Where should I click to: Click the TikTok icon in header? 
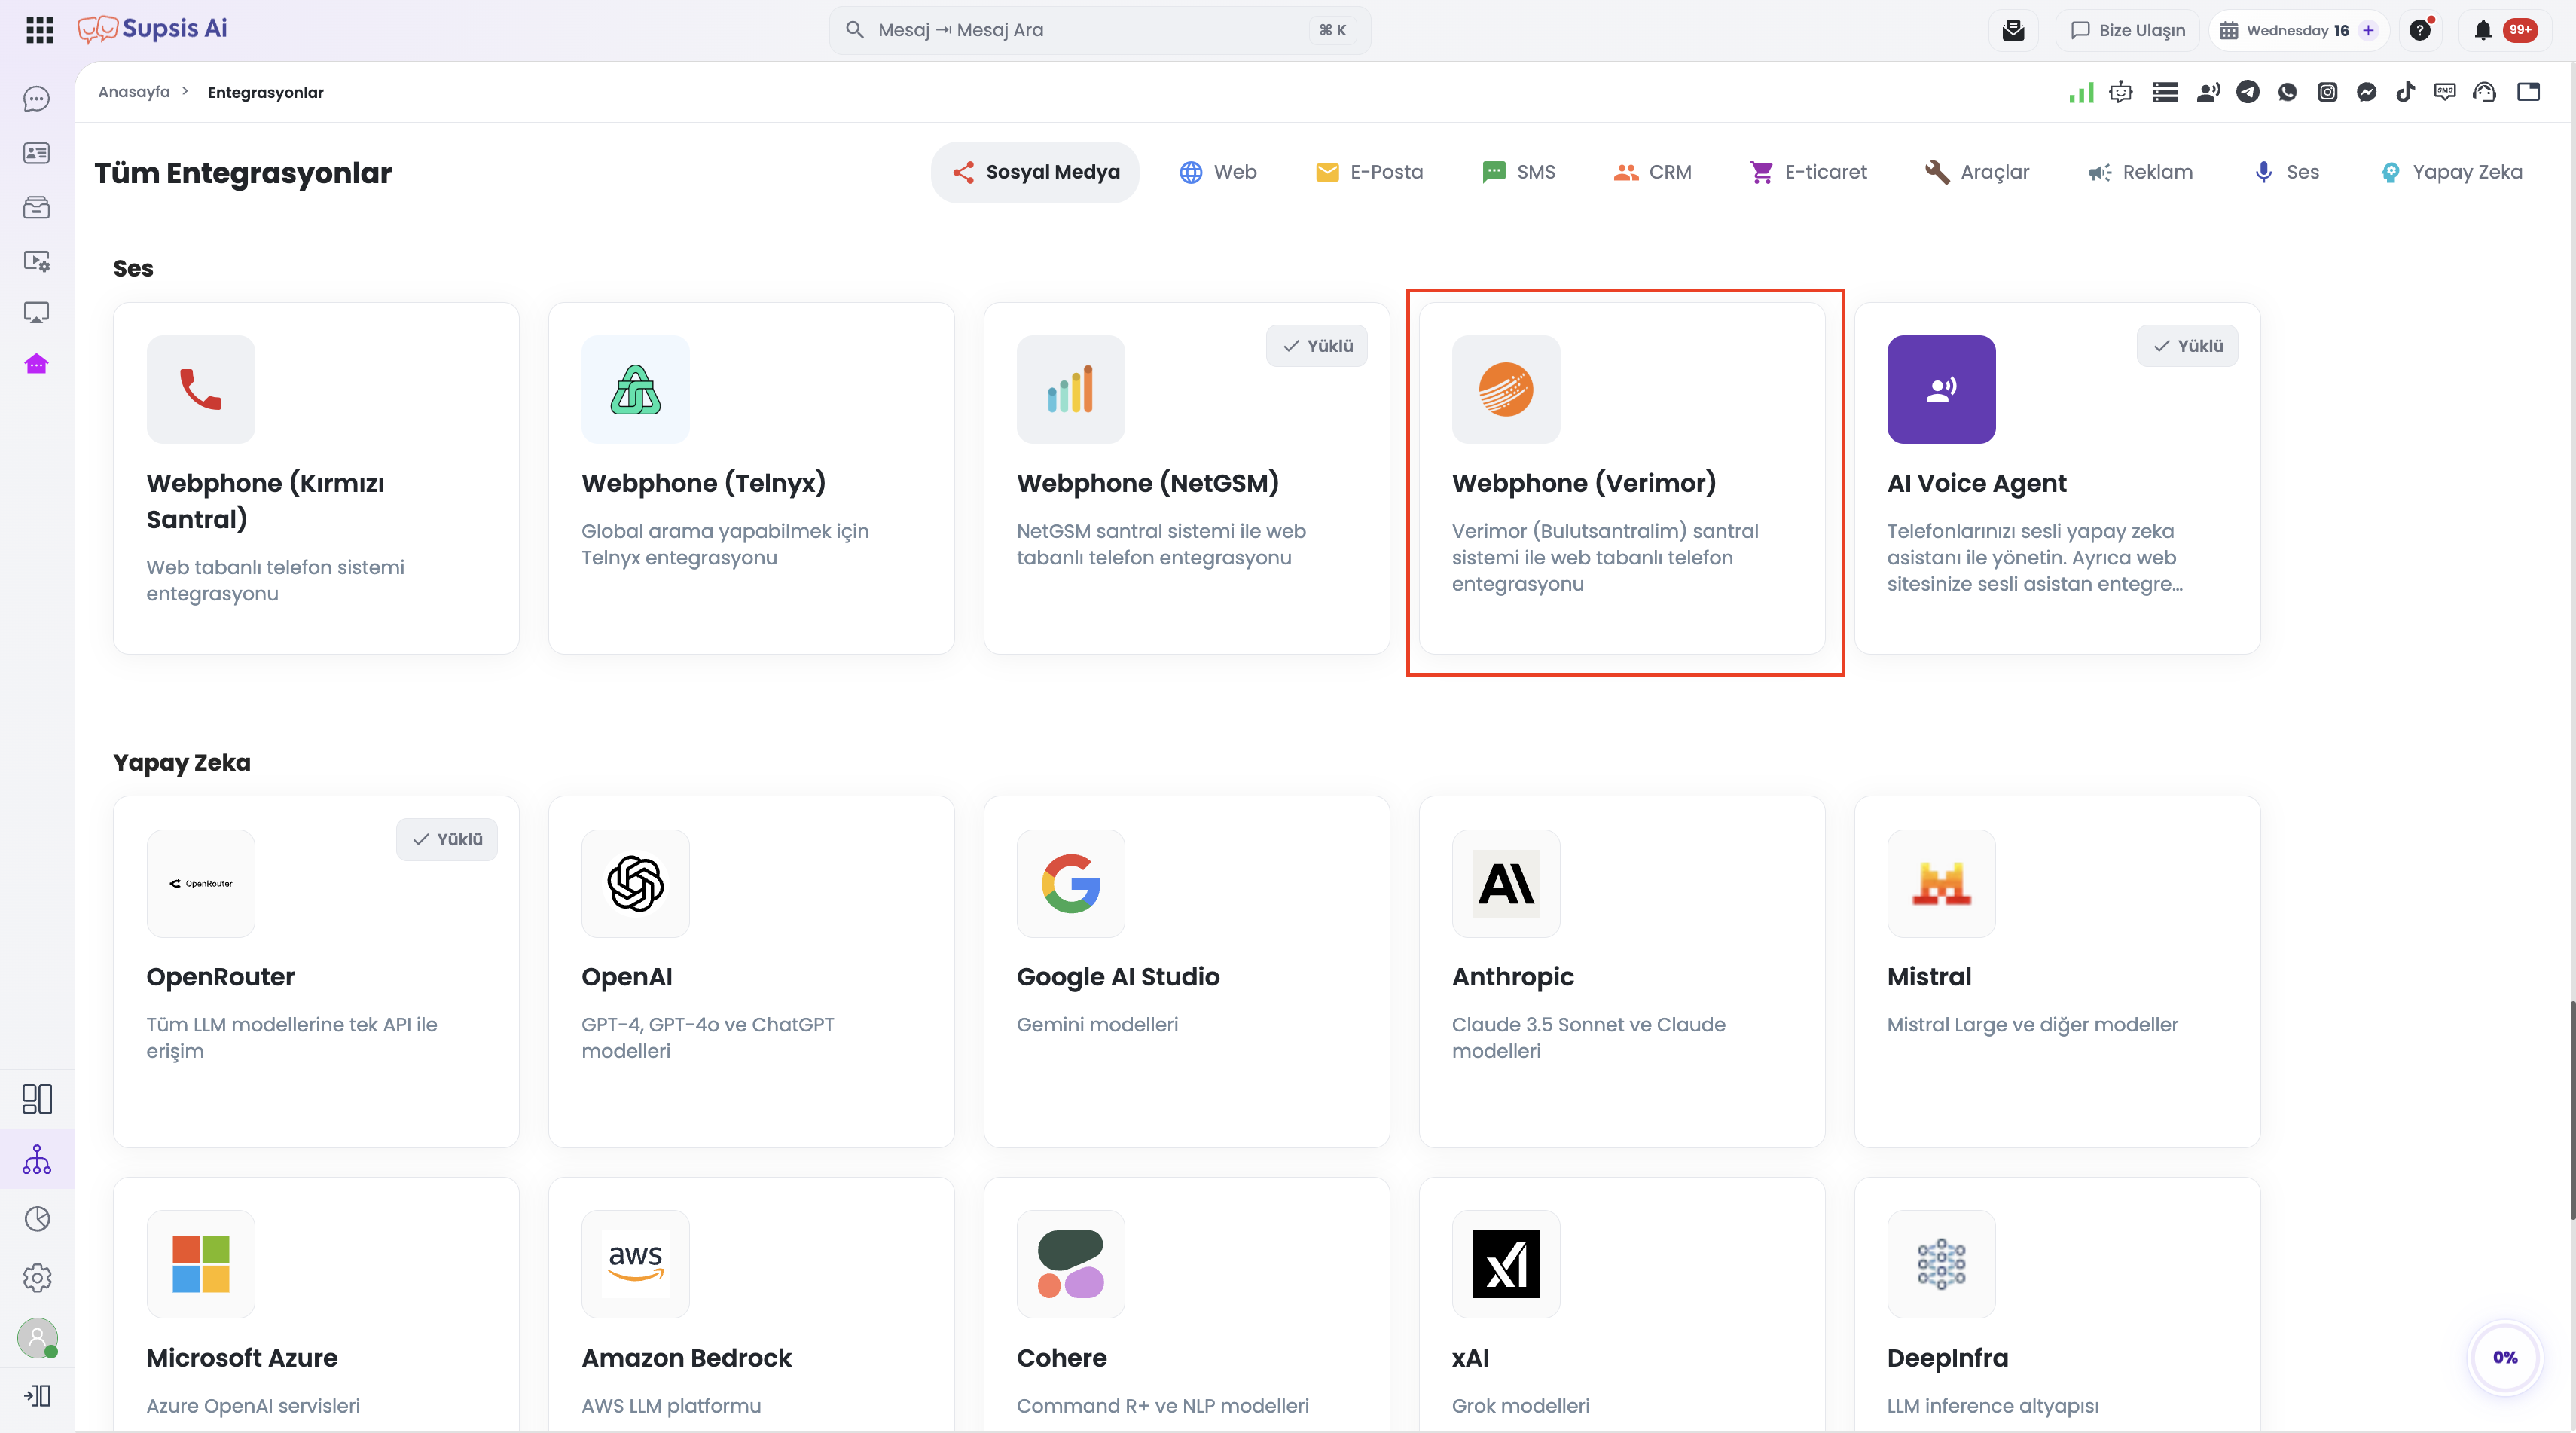(2406, 92)
